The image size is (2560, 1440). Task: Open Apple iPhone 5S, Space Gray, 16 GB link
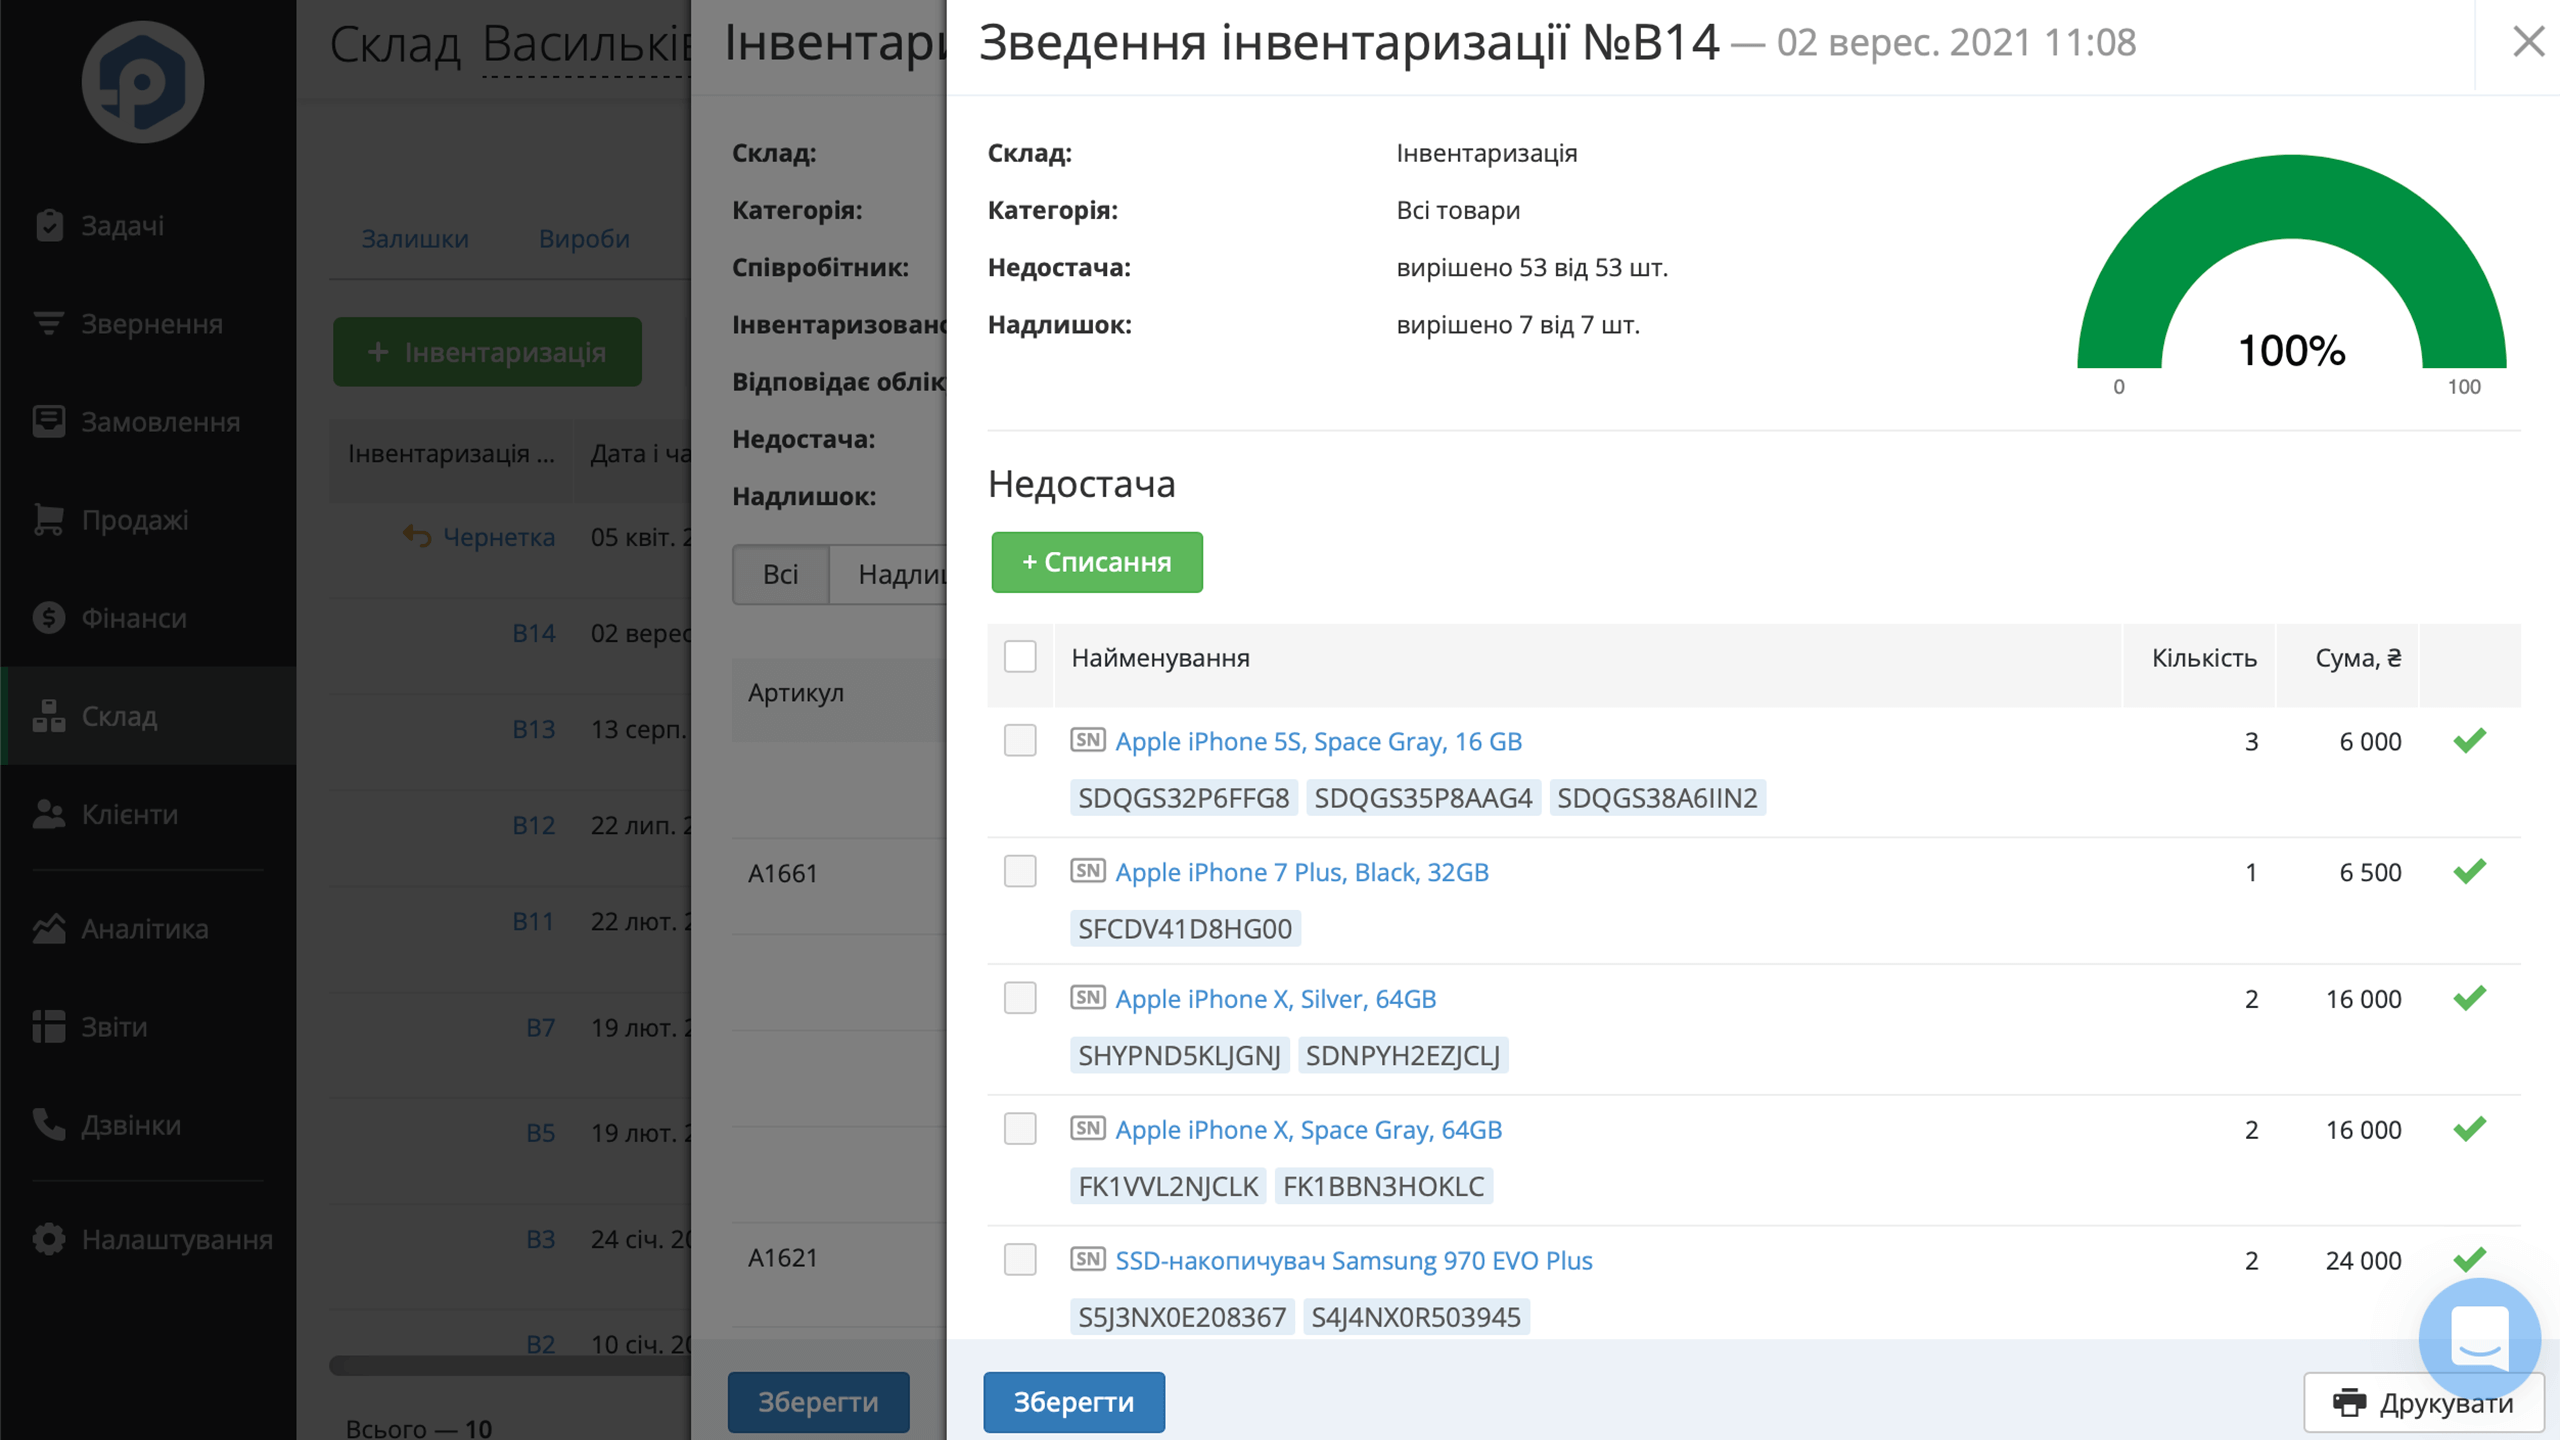point(1318,741)
